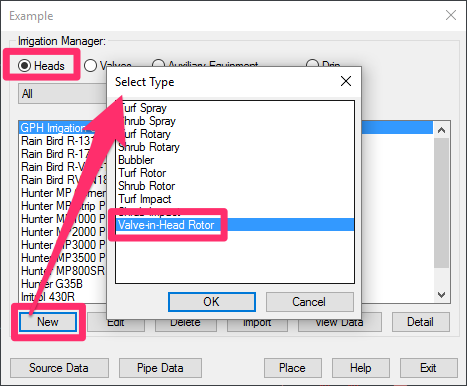Choose Turf Rotary in type list

(x=235, y=134)
